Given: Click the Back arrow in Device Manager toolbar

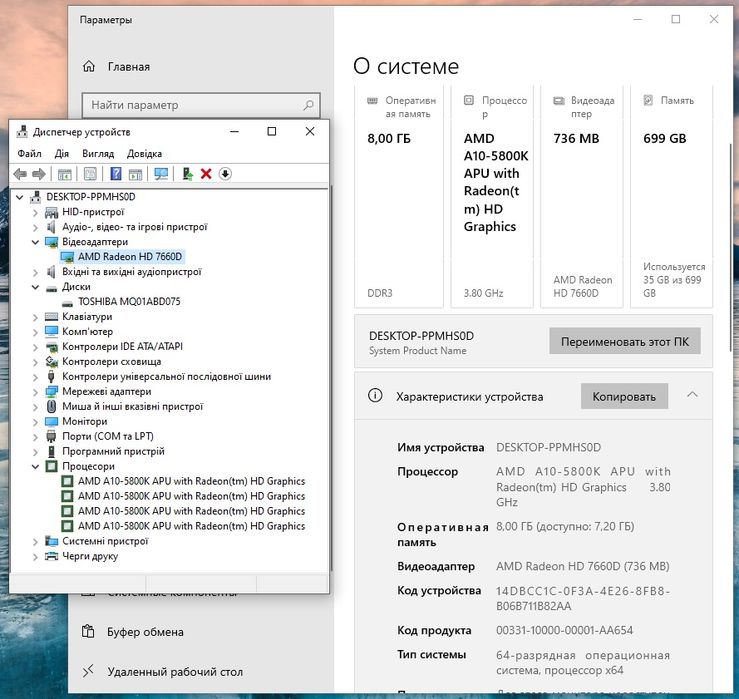Looking at the screenshot, I should [20, 174].
